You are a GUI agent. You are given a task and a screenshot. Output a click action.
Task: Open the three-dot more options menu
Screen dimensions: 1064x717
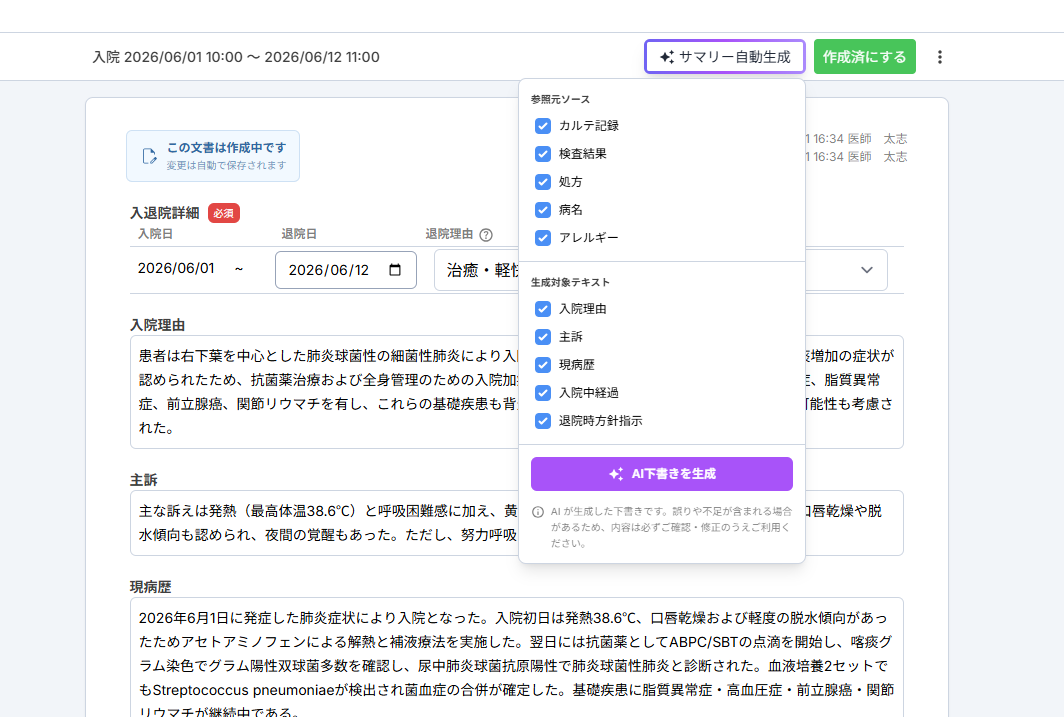click(940, 57)
